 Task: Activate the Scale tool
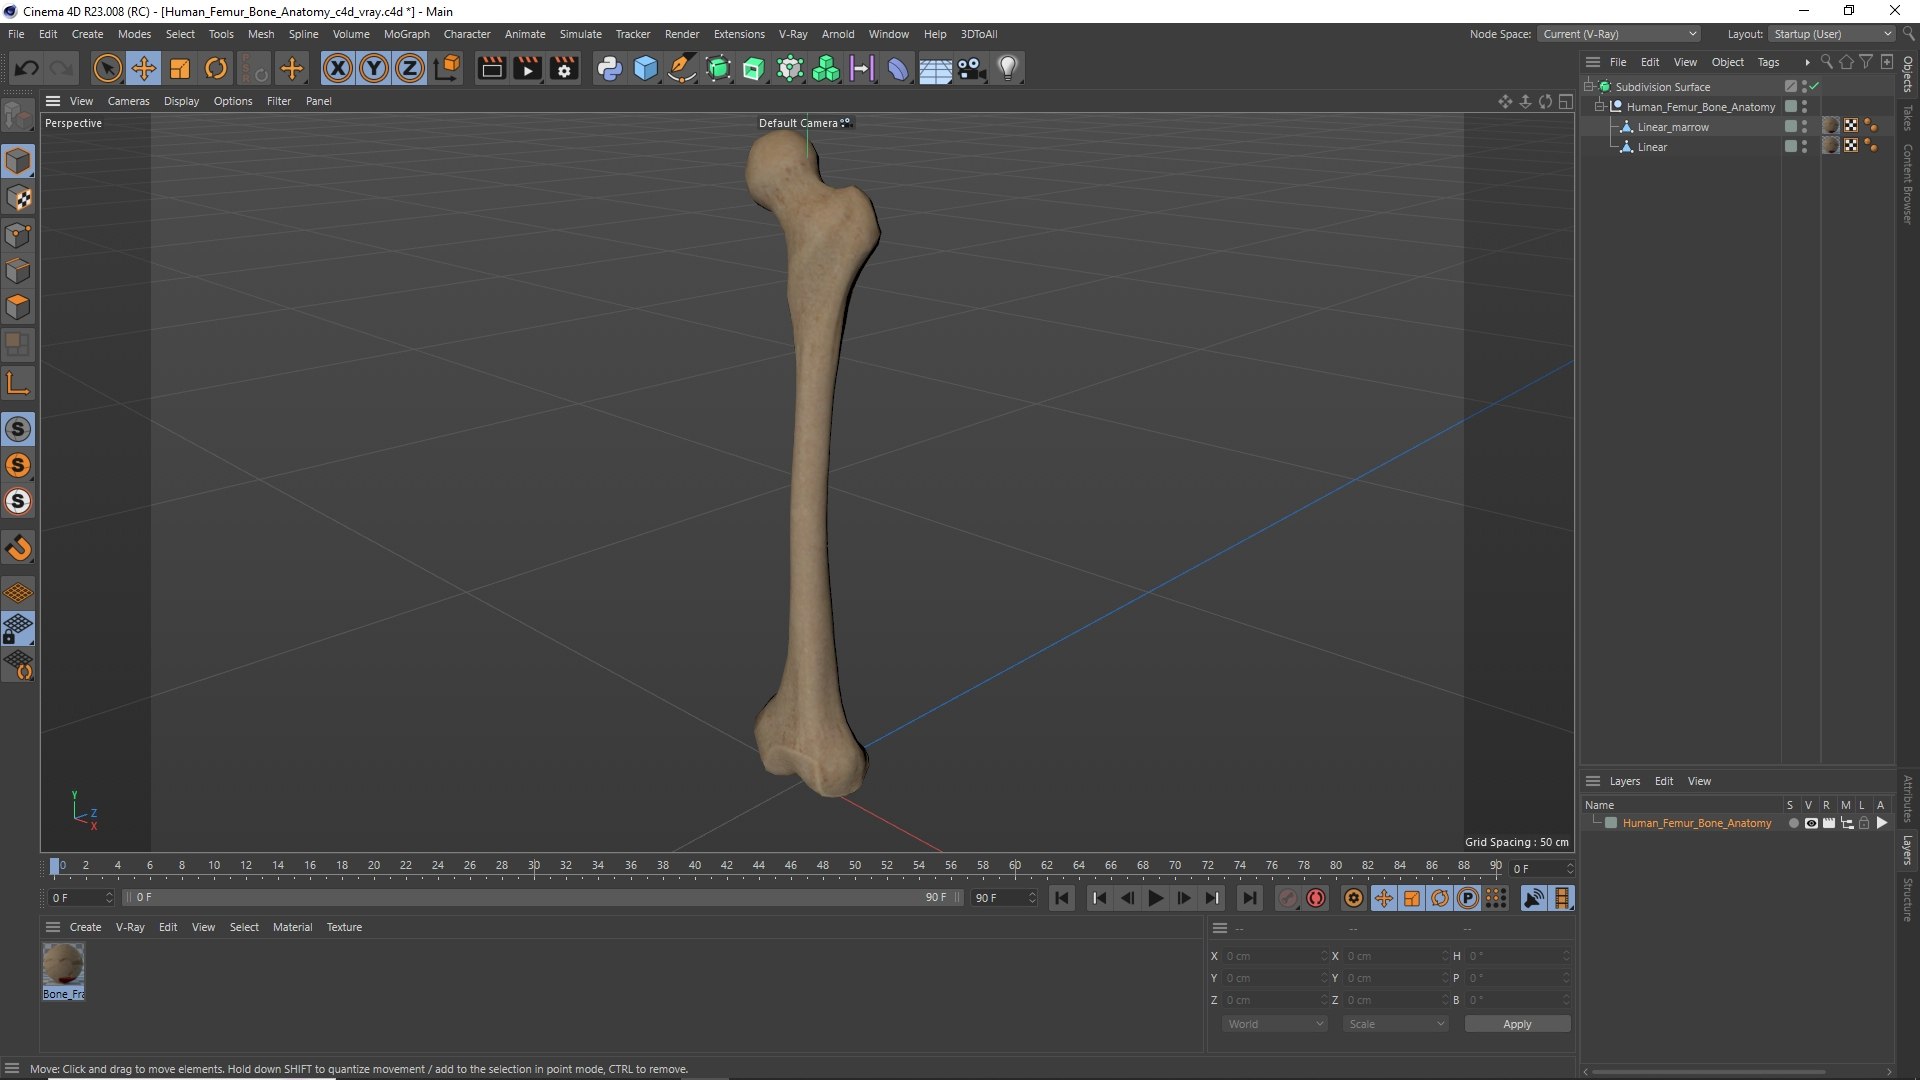click(180, 68)
